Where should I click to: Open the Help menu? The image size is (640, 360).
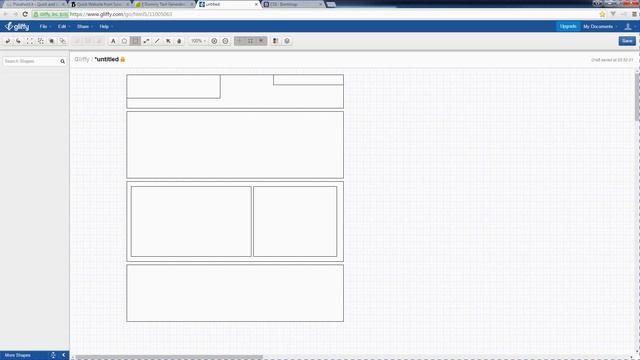click(105, 27)
